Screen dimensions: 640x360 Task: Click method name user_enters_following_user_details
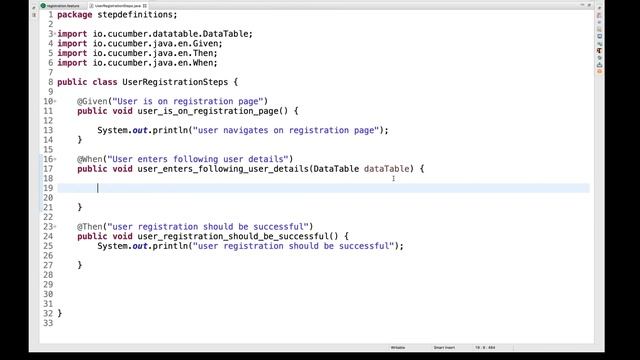click(x=223, y=169)
